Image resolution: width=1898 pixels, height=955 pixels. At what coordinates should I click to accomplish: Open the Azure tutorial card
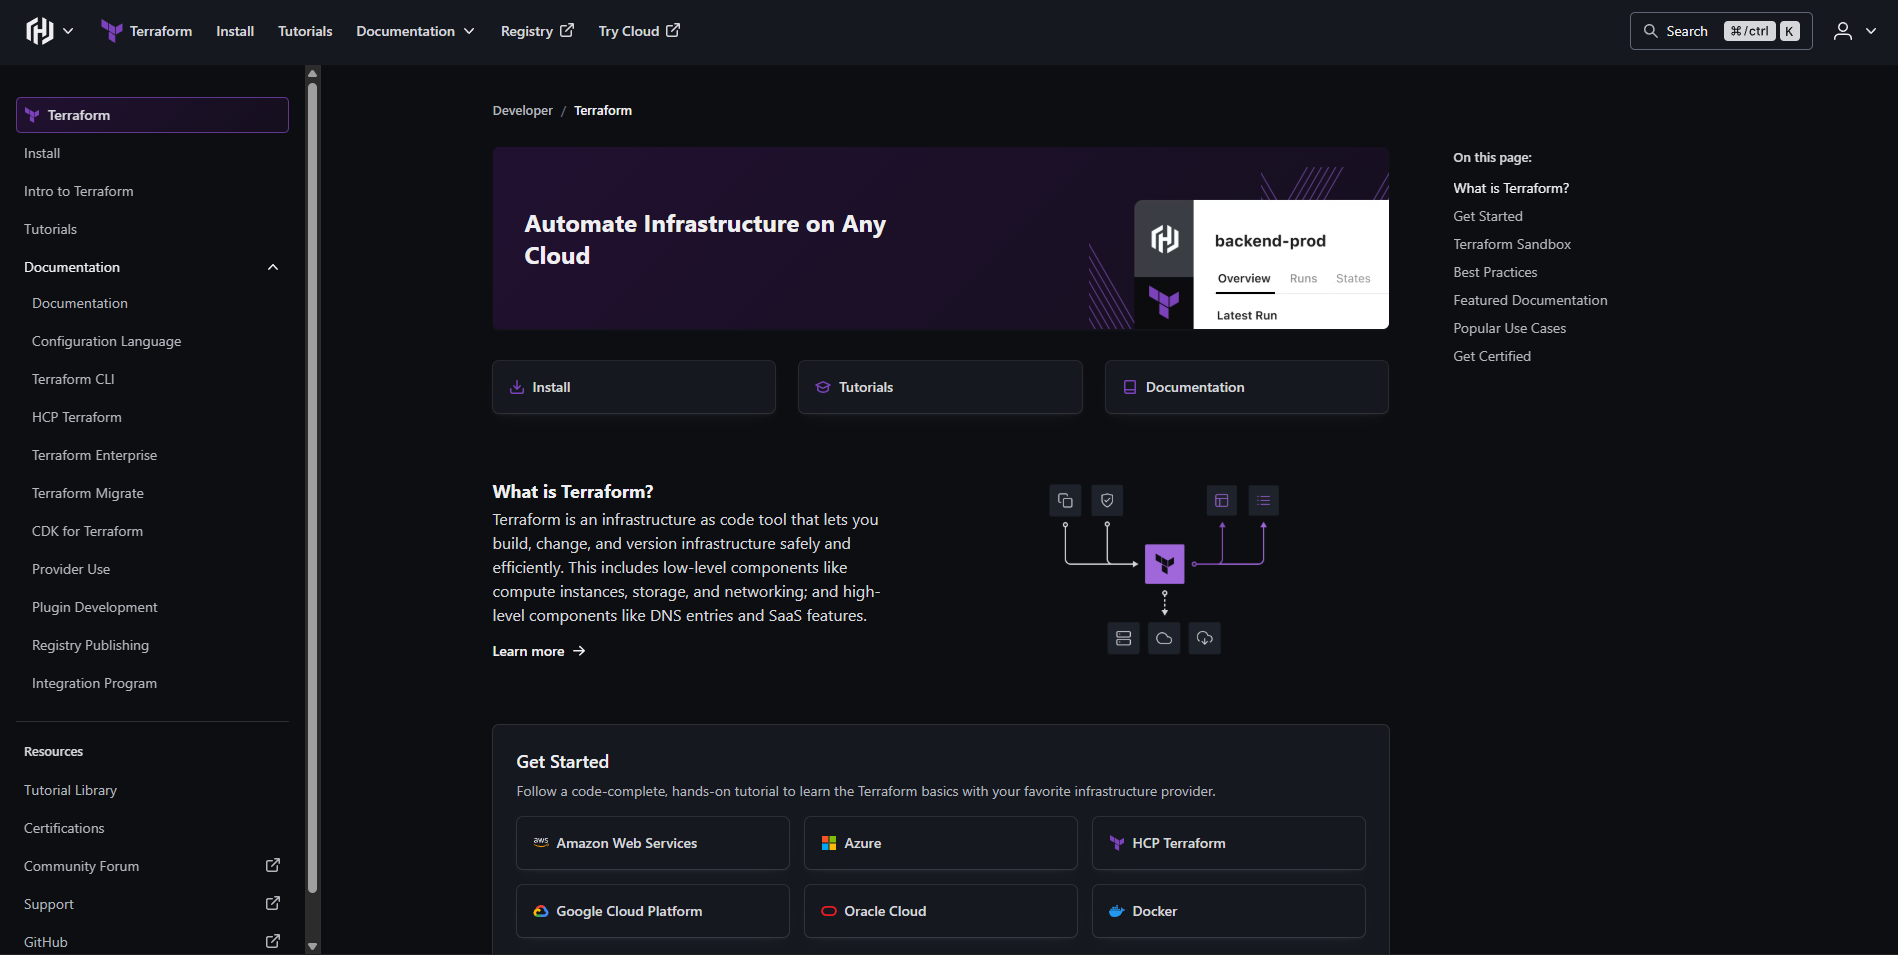pos(941,843)
